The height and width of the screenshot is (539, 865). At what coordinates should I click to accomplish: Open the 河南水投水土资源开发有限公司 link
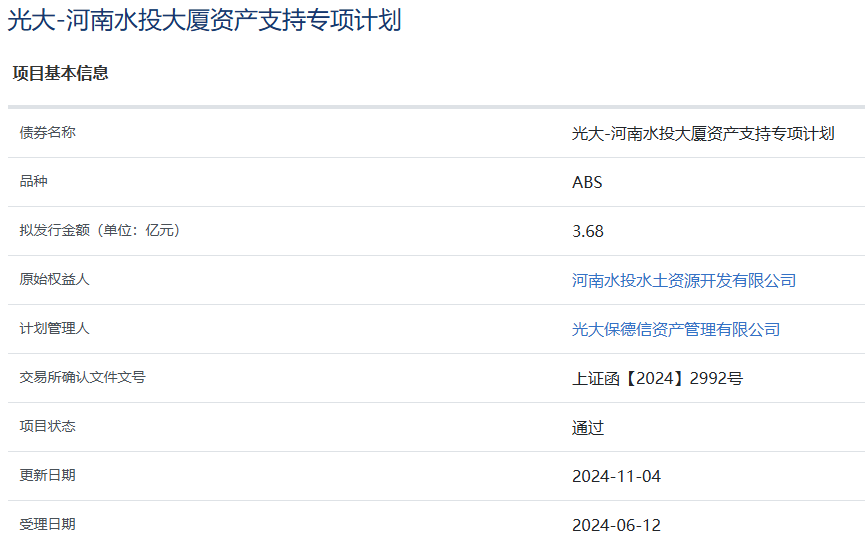(684, 280)
